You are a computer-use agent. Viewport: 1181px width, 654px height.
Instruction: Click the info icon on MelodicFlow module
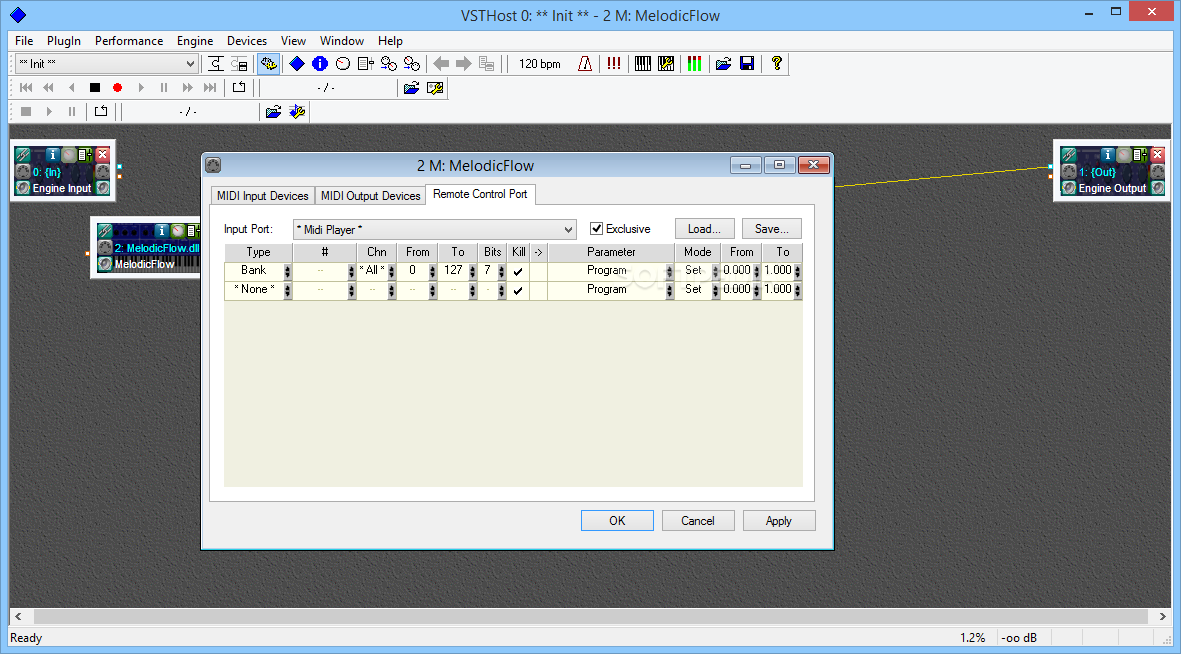[160, 231]
